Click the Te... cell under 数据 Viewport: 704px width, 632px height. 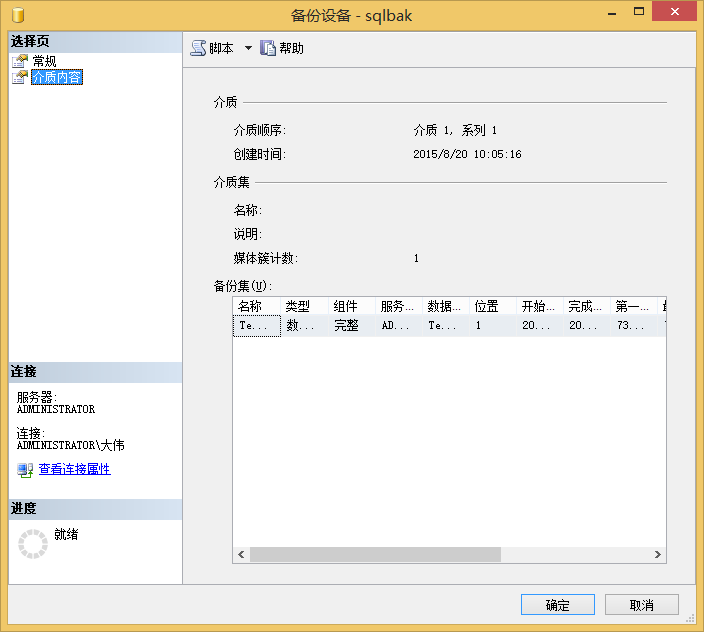(x=446, y=325)
